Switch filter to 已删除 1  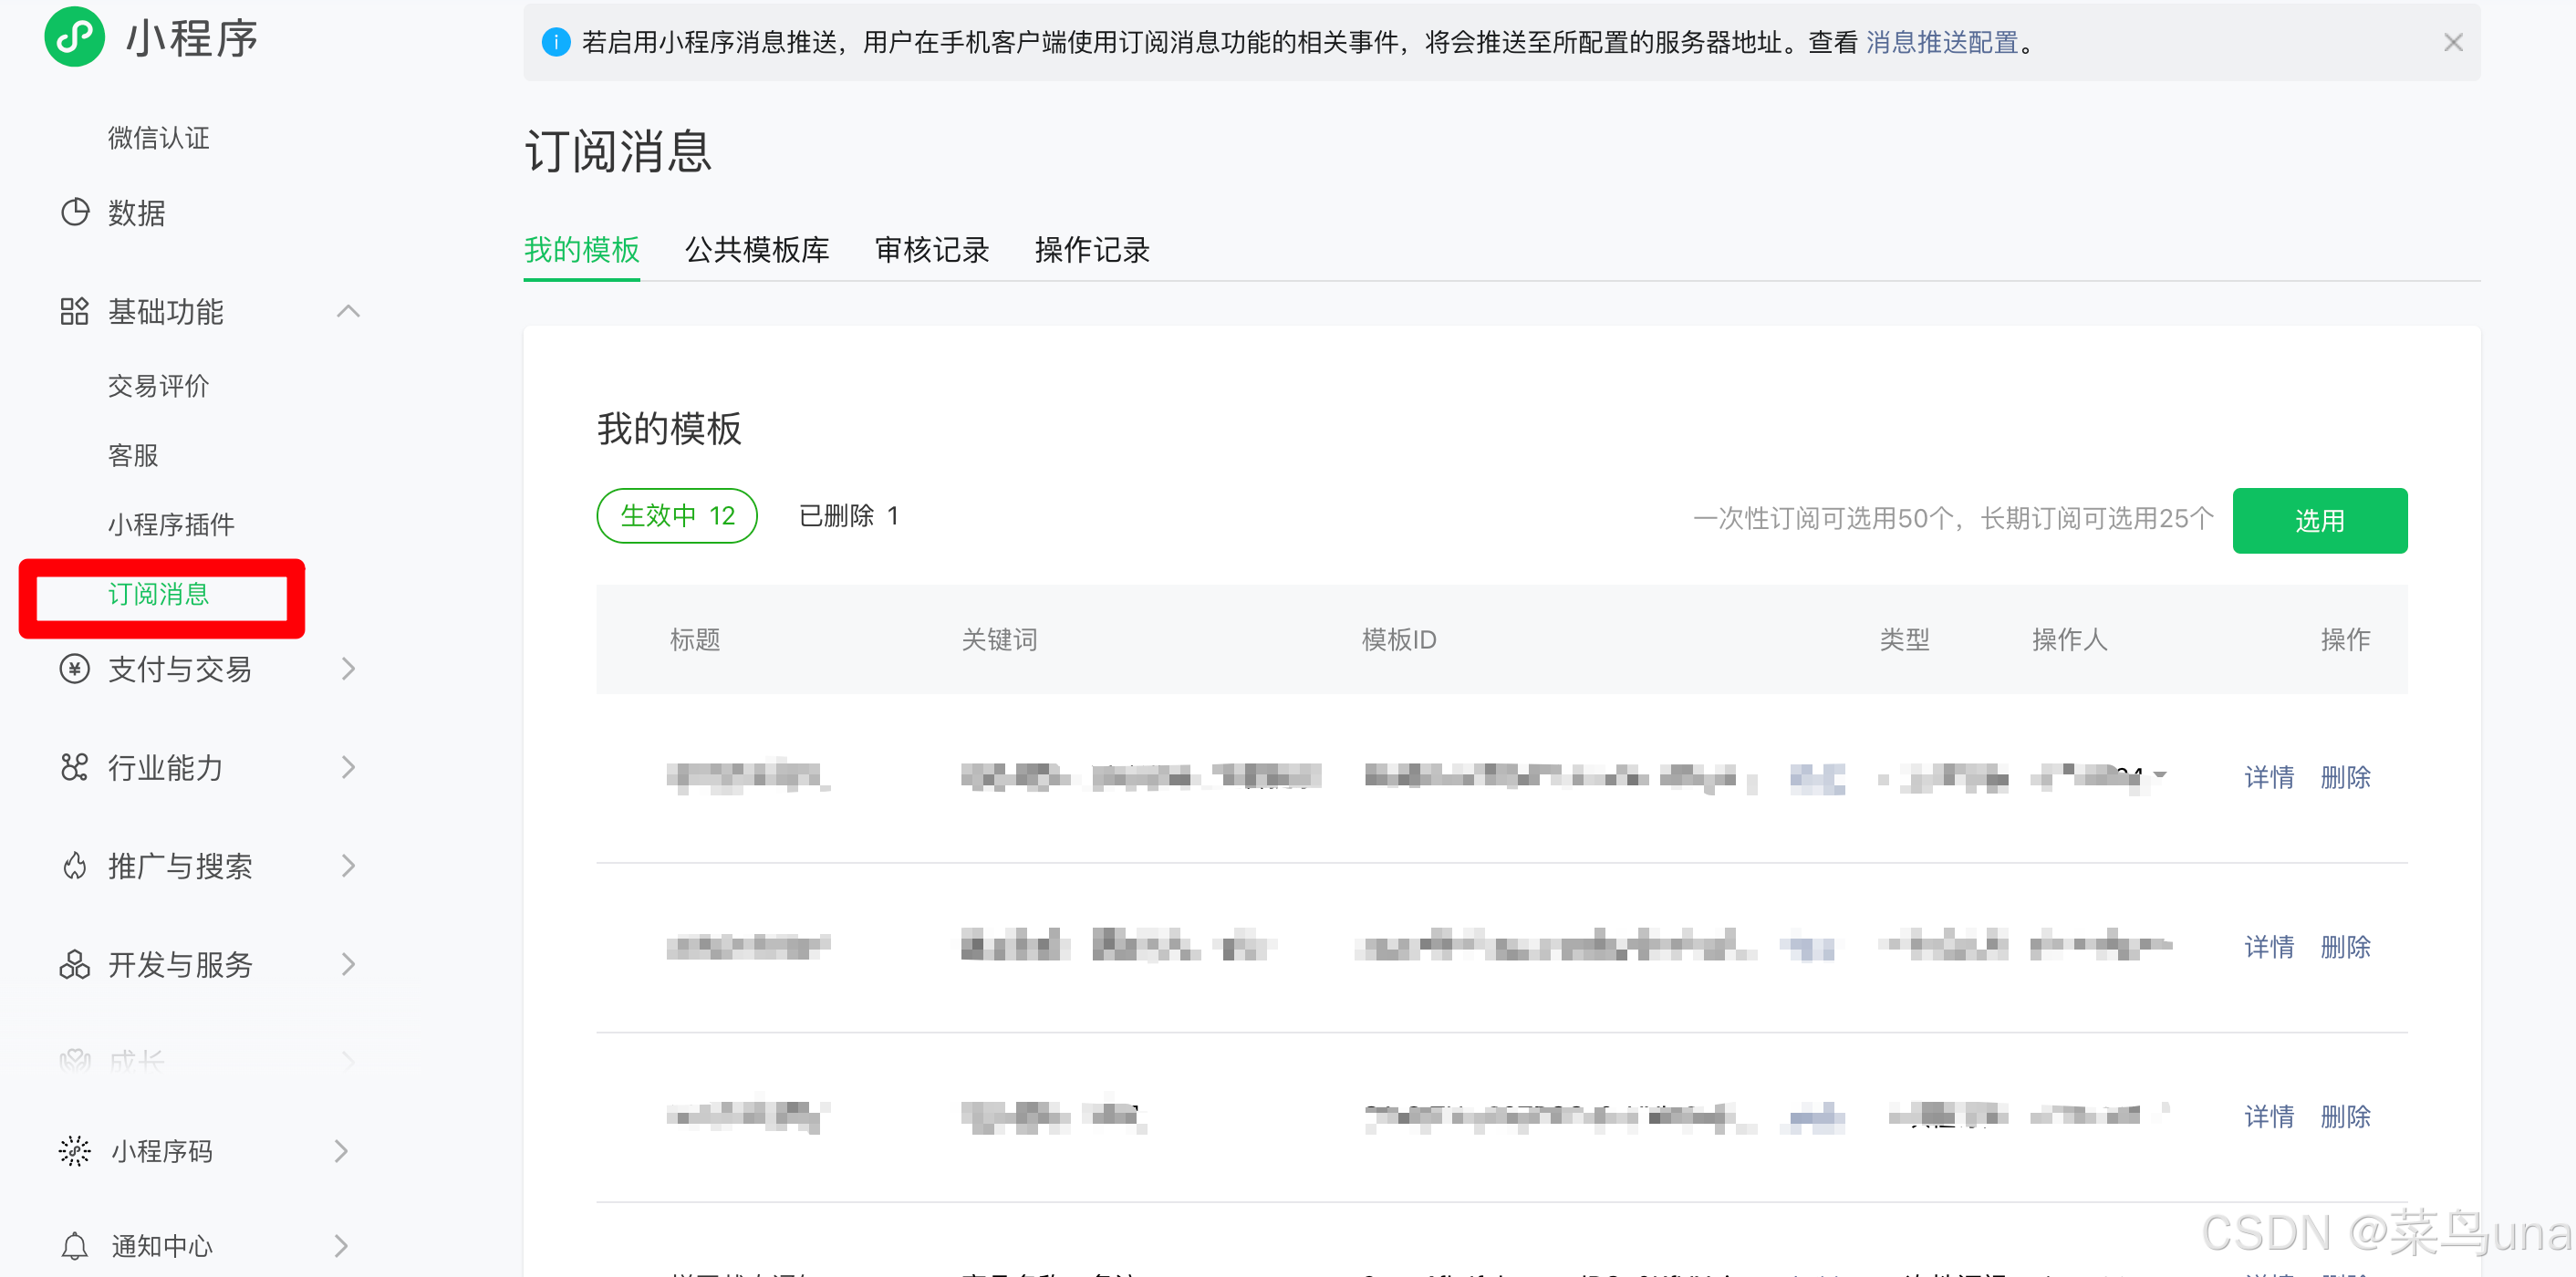[x=849, y=516]
